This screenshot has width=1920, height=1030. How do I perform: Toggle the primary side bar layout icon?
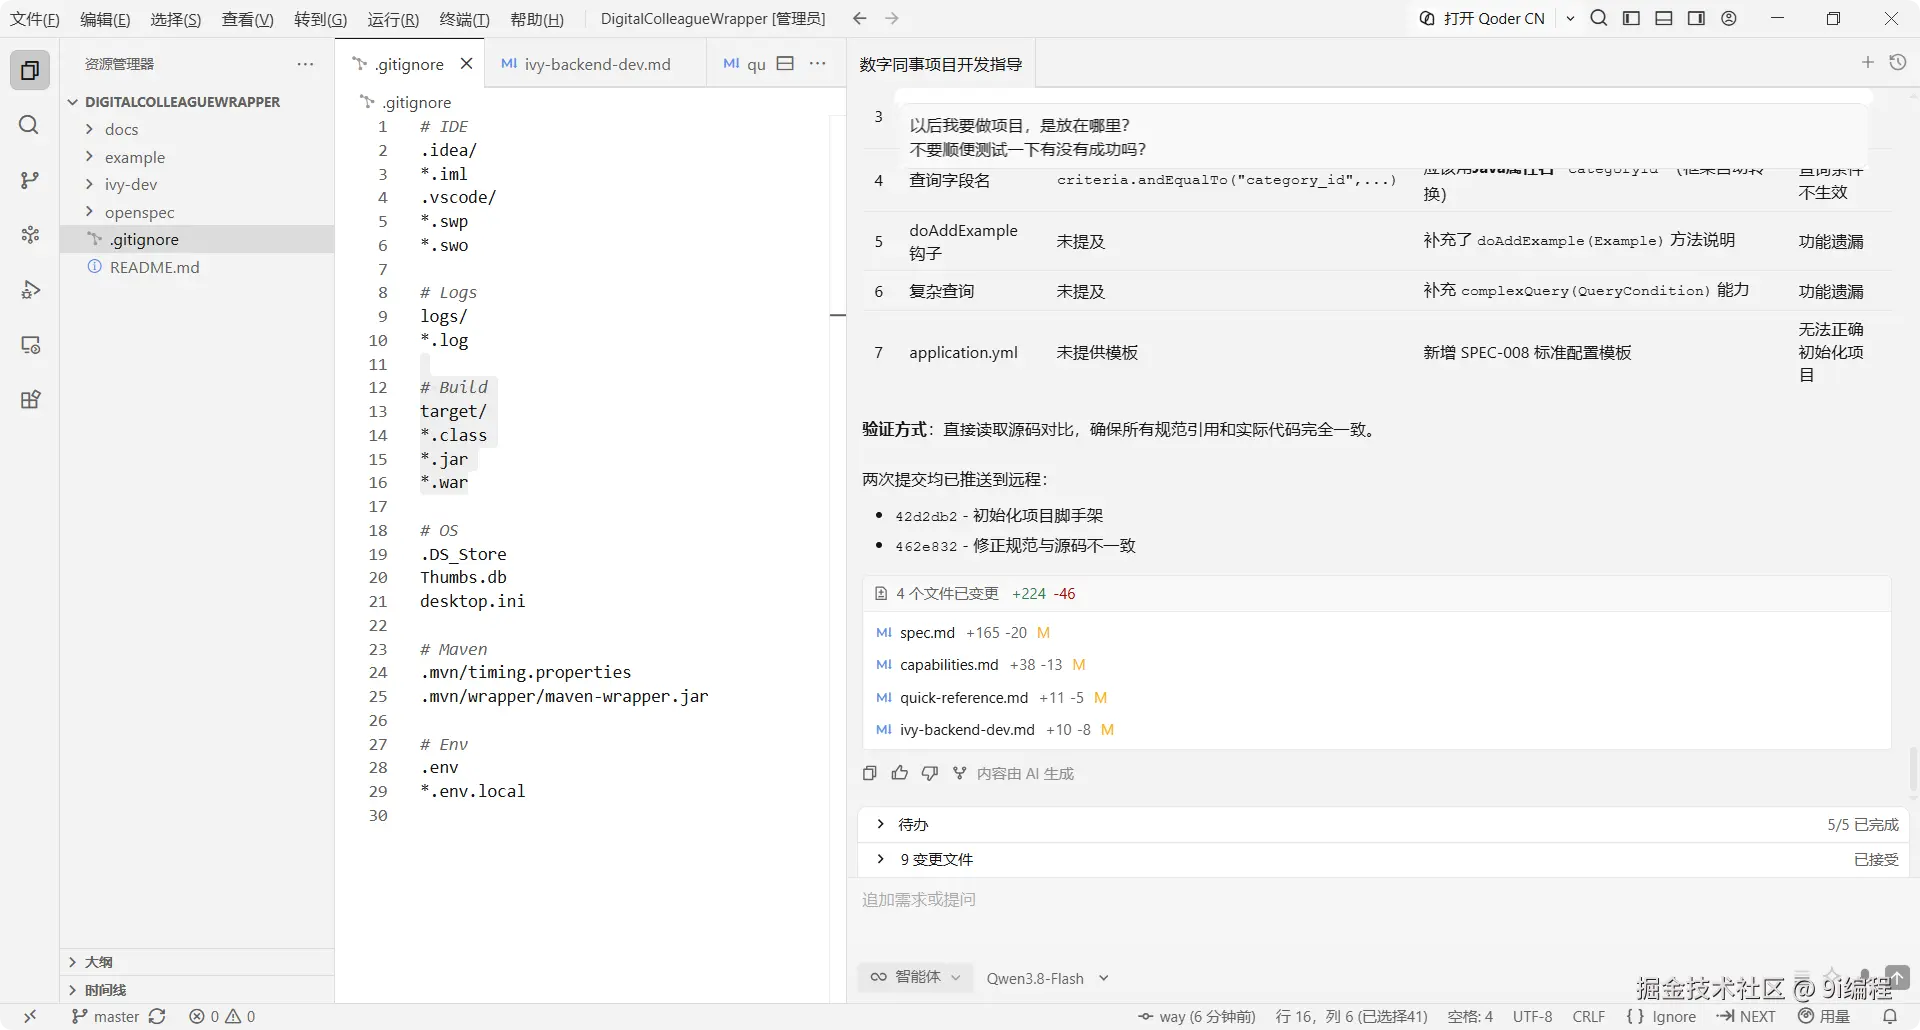click(x=1631, y=18)
